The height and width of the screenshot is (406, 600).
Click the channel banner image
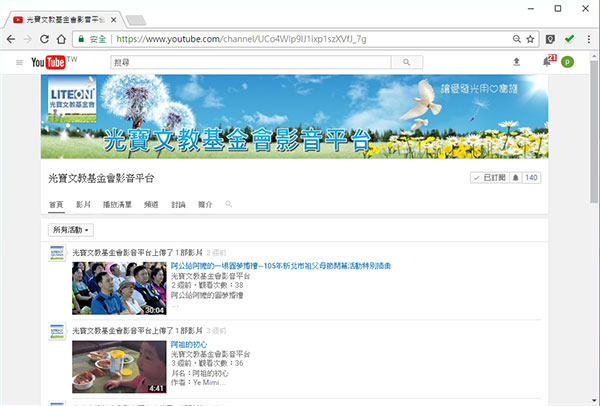[x=294, y=116]
